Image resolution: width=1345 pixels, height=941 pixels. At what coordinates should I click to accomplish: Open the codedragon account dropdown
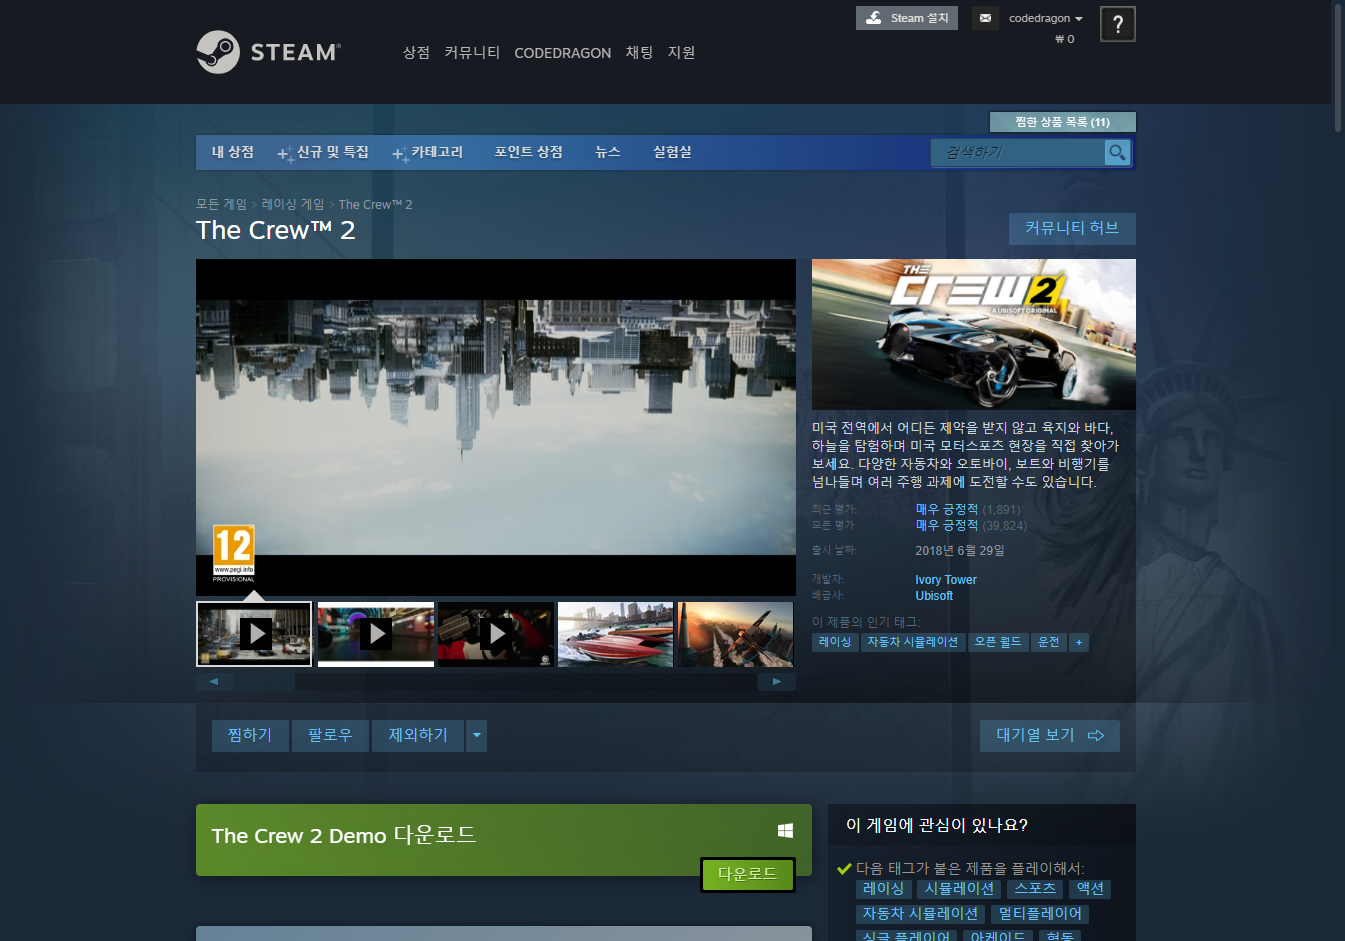1046,18
